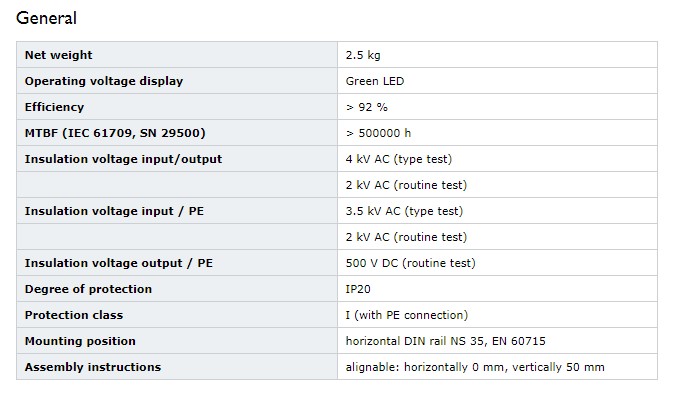Image resolution: width=674 pixels, height=399 pixels.
Task: Click the > 92 % efficiency value
Action: pos(367,107)
